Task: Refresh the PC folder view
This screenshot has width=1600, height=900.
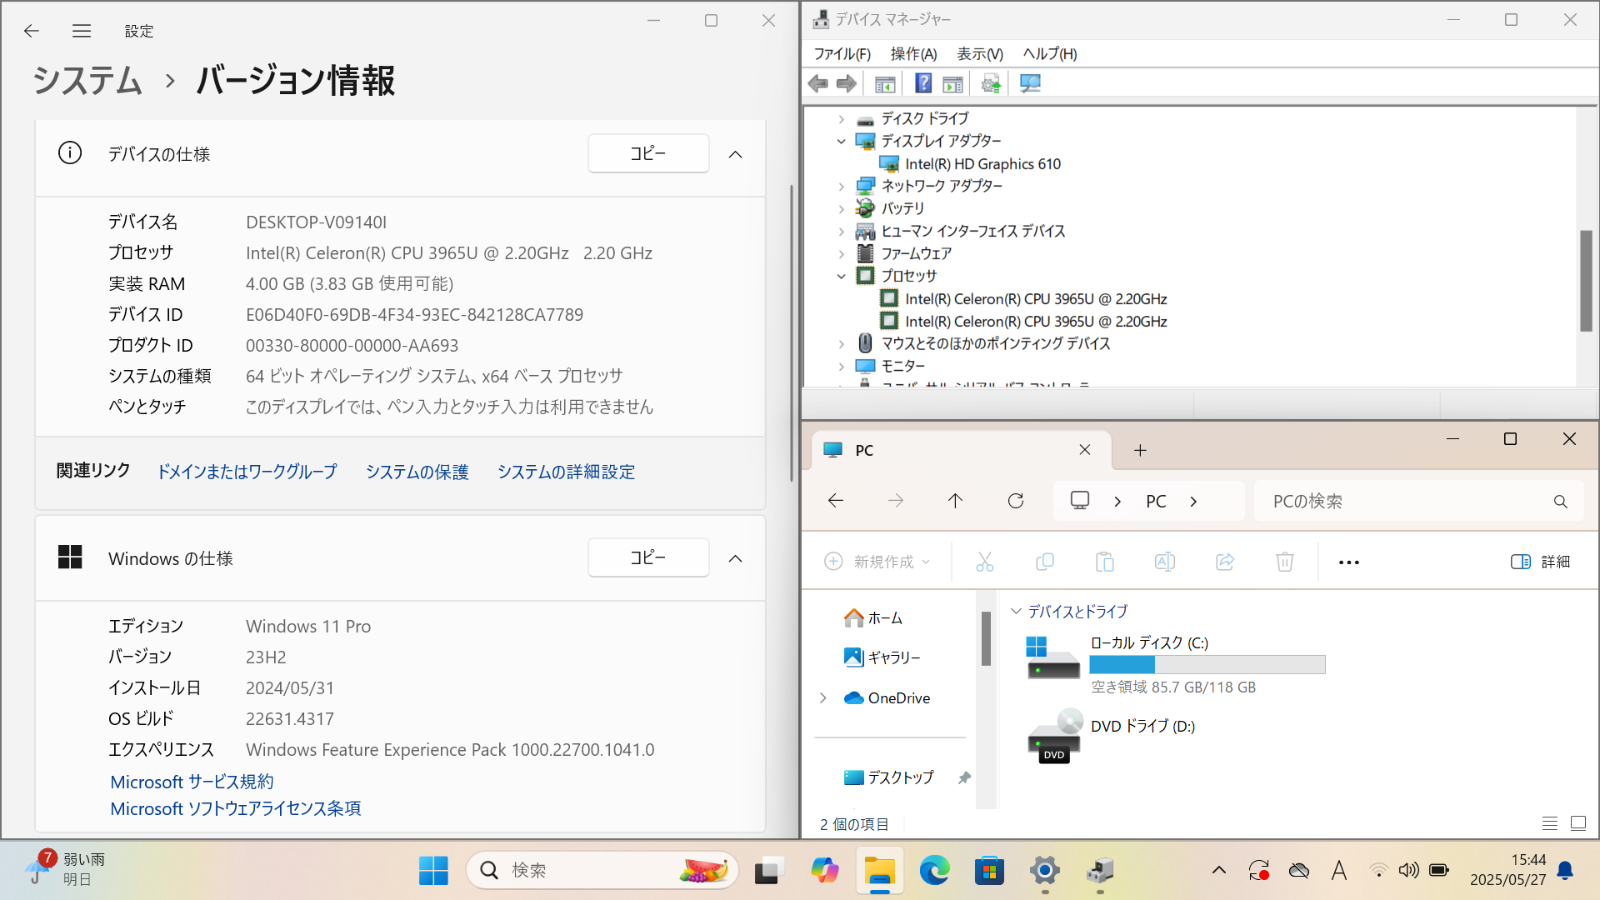Action: pos(1016,501)
